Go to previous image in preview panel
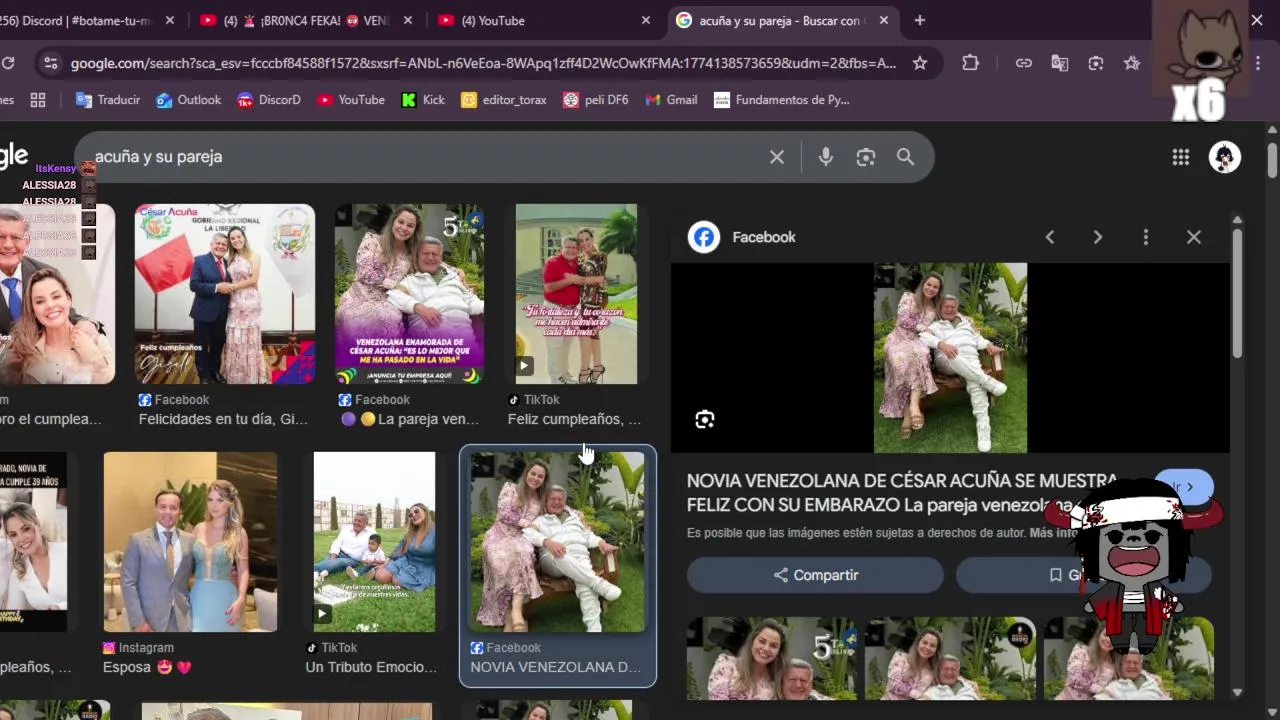This screenshot has width=1280, height=720. (x=1050, y=237)
